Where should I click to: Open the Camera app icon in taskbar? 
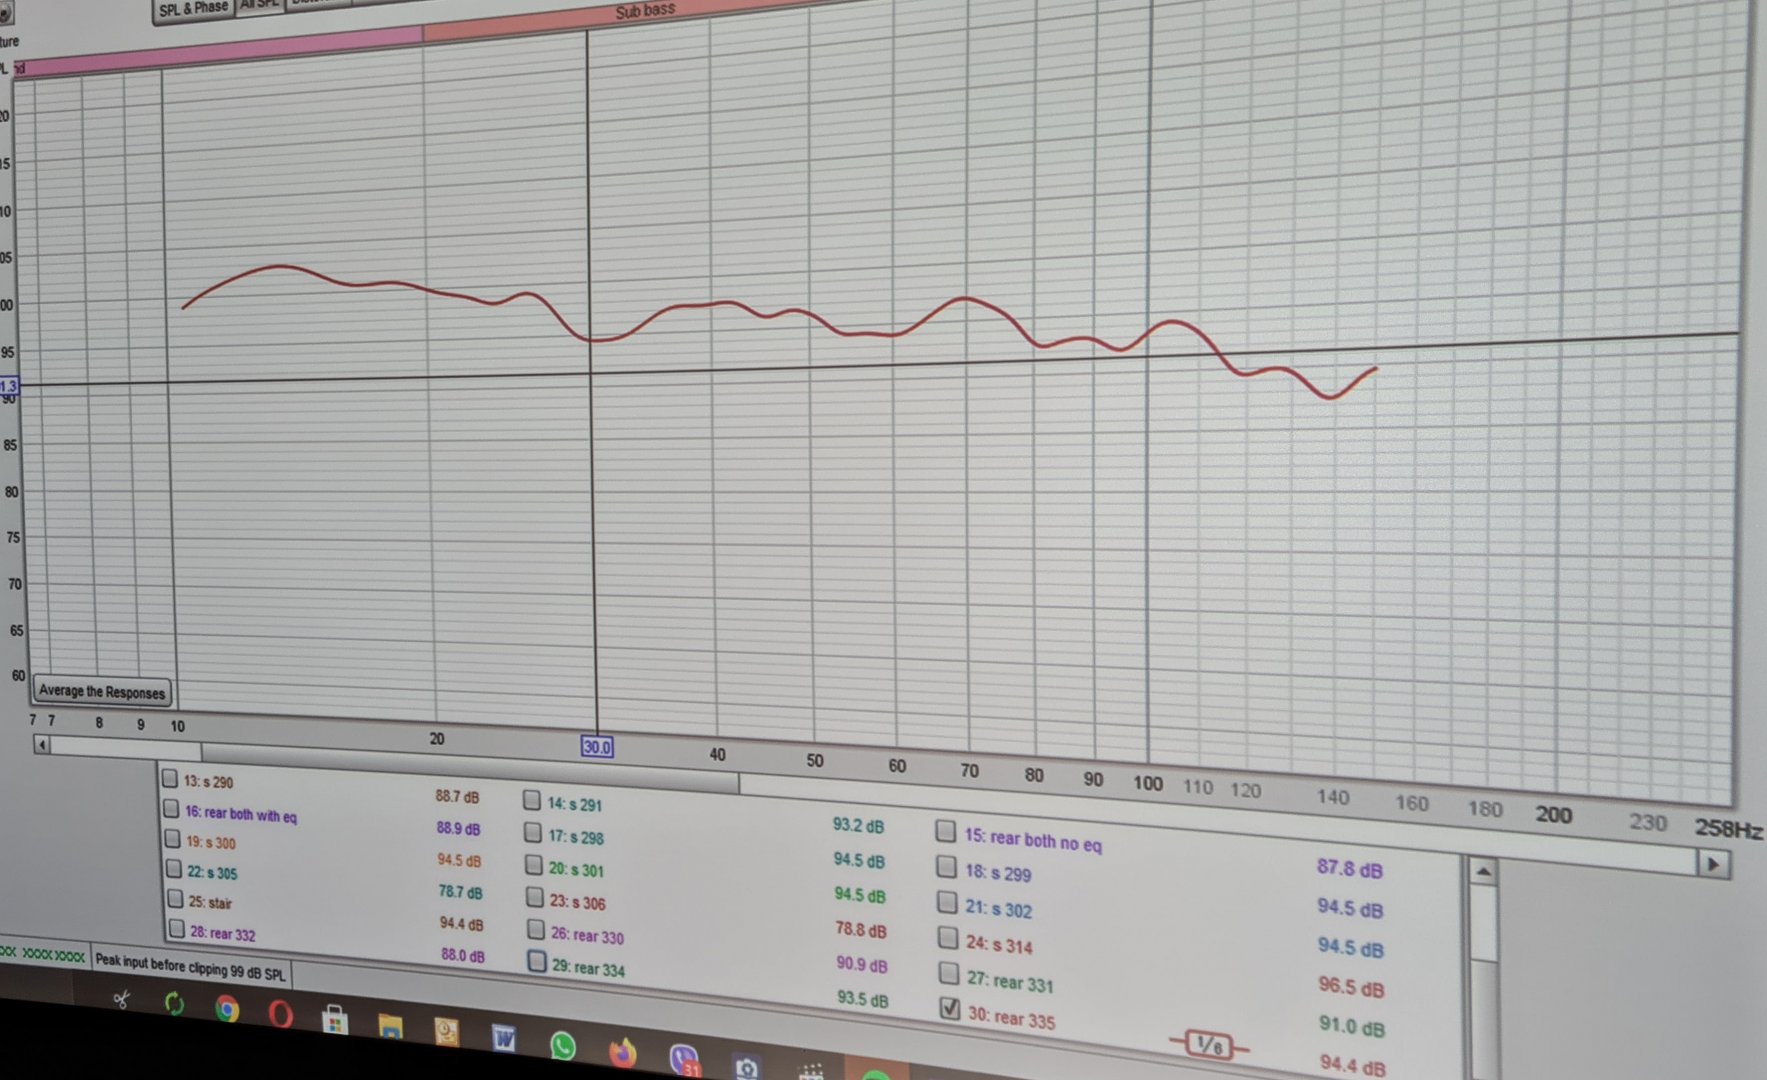pos(746,1068)
